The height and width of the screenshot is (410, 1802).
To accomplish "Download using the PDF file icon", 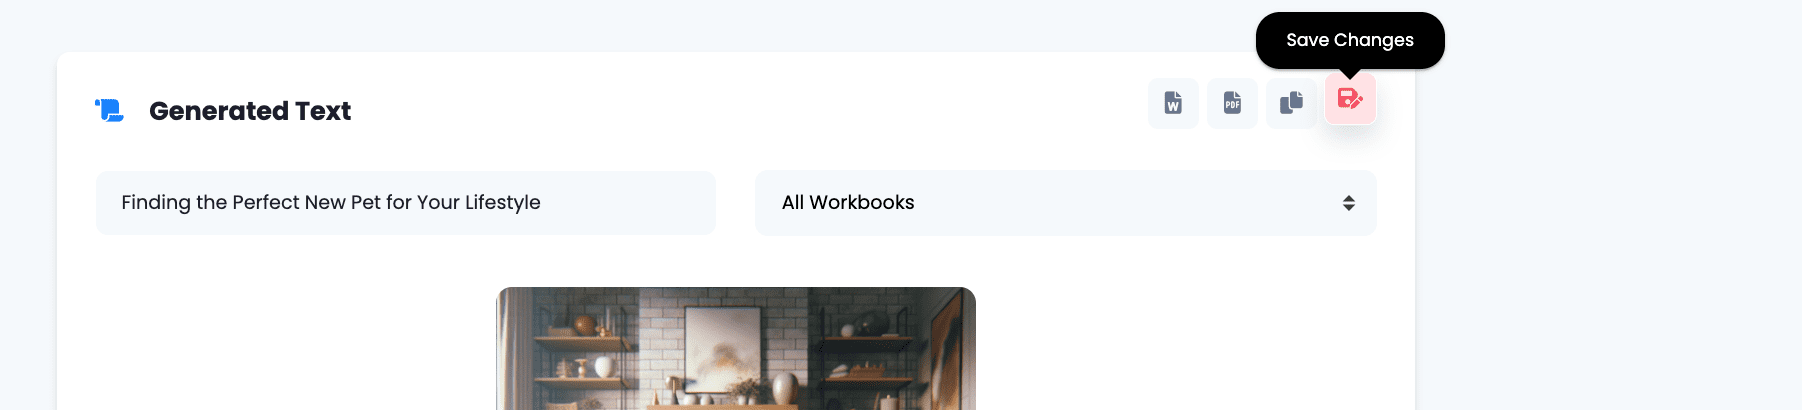I will pos(1232,103).
